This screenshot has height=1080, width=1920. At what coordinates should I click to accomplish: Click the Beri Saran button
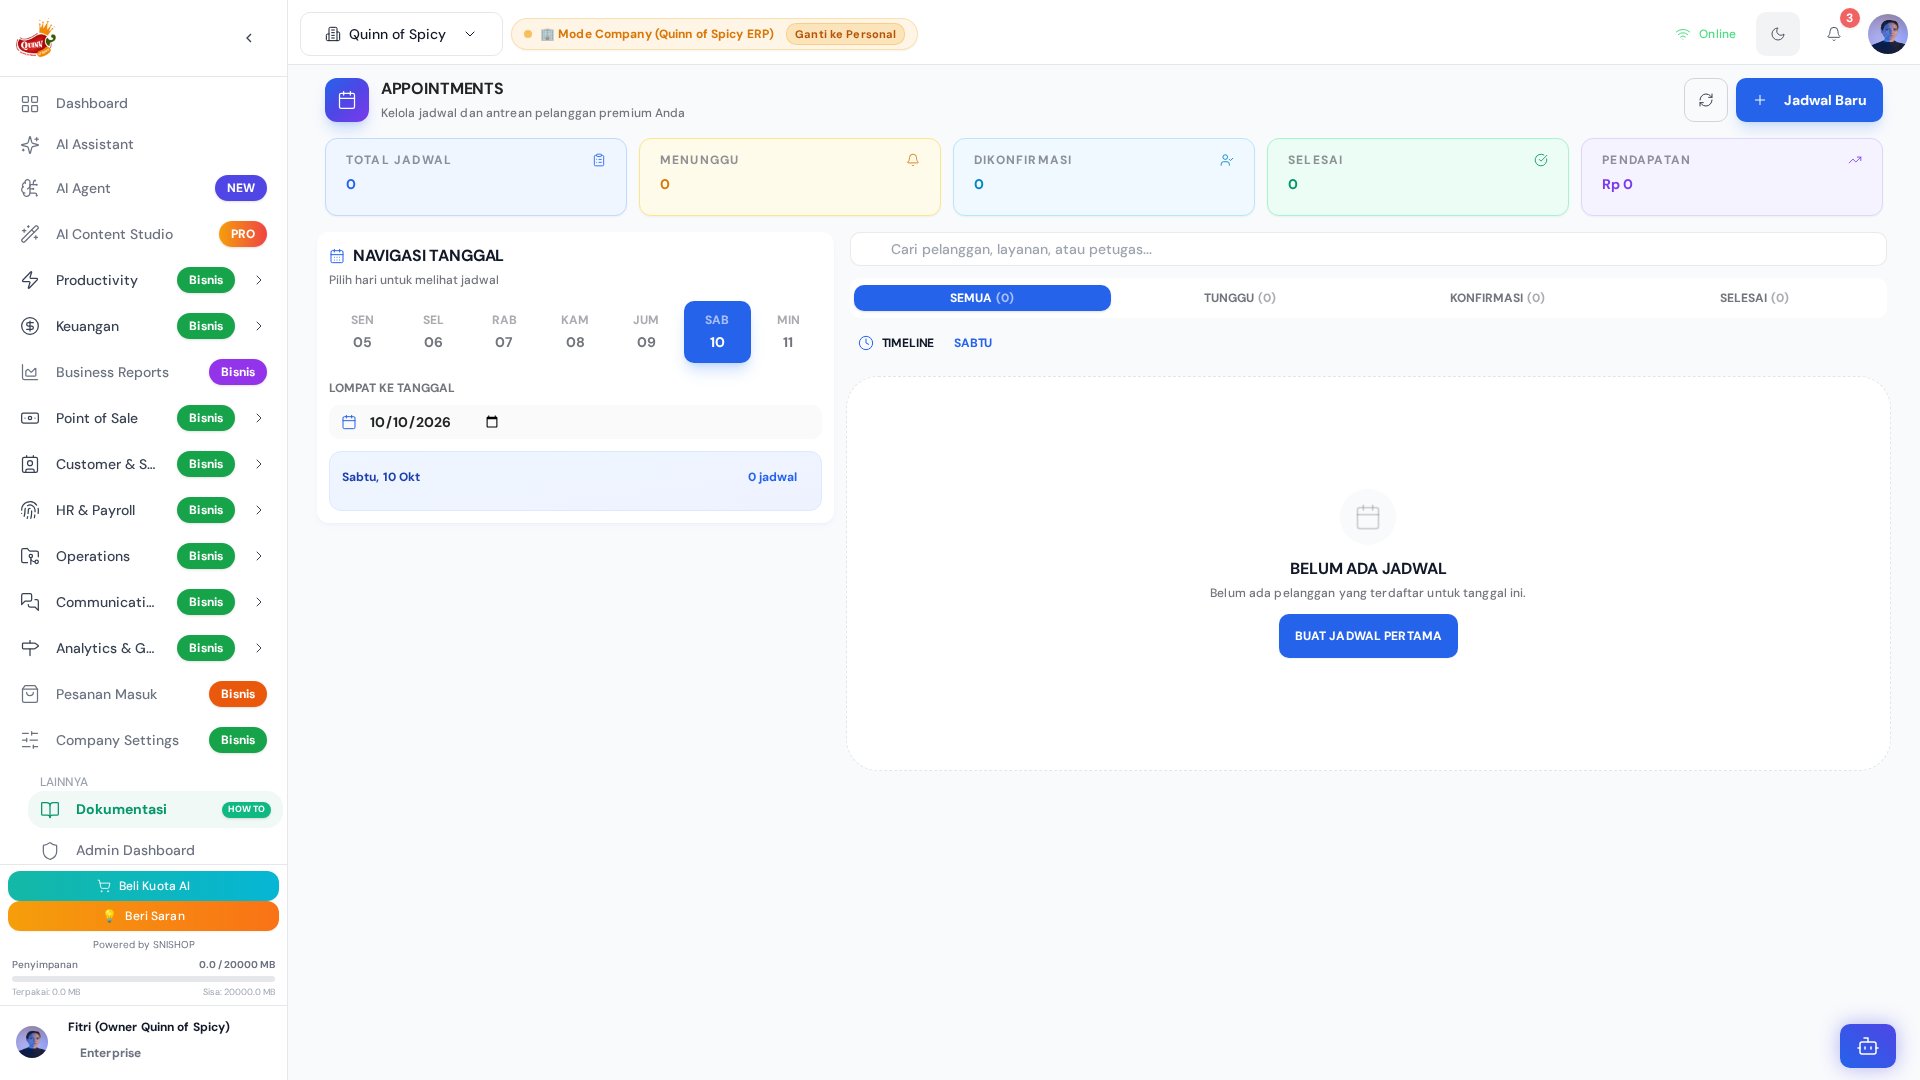[143, 916]
